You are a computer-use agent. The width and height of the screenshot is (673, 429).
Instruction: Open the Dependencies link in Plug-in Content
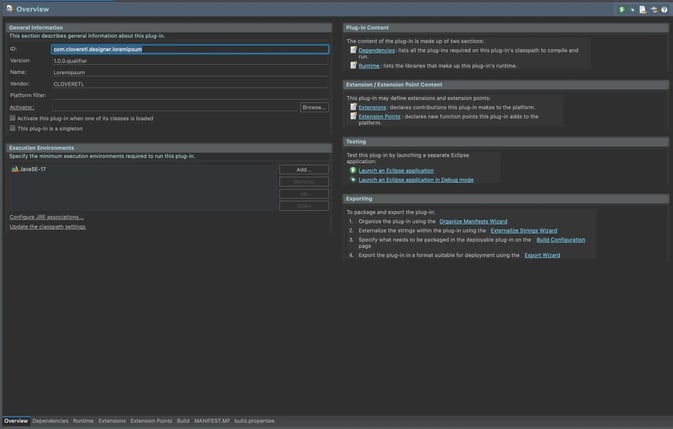tap(376, 50)
